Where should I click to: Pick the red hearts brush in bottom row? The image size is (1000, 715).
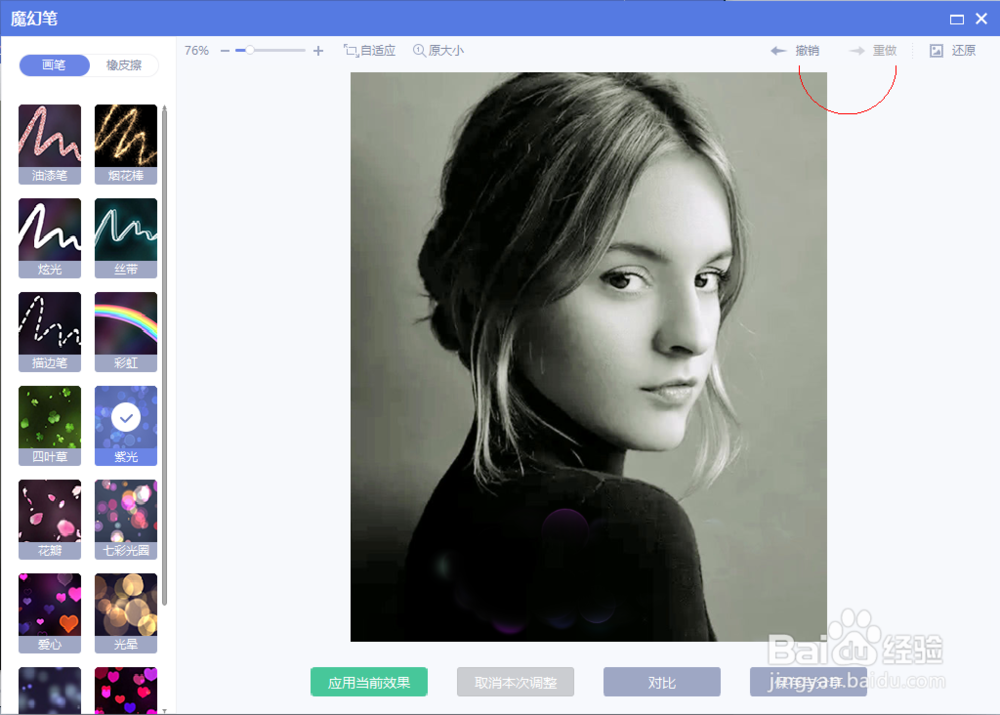point(126,690)
